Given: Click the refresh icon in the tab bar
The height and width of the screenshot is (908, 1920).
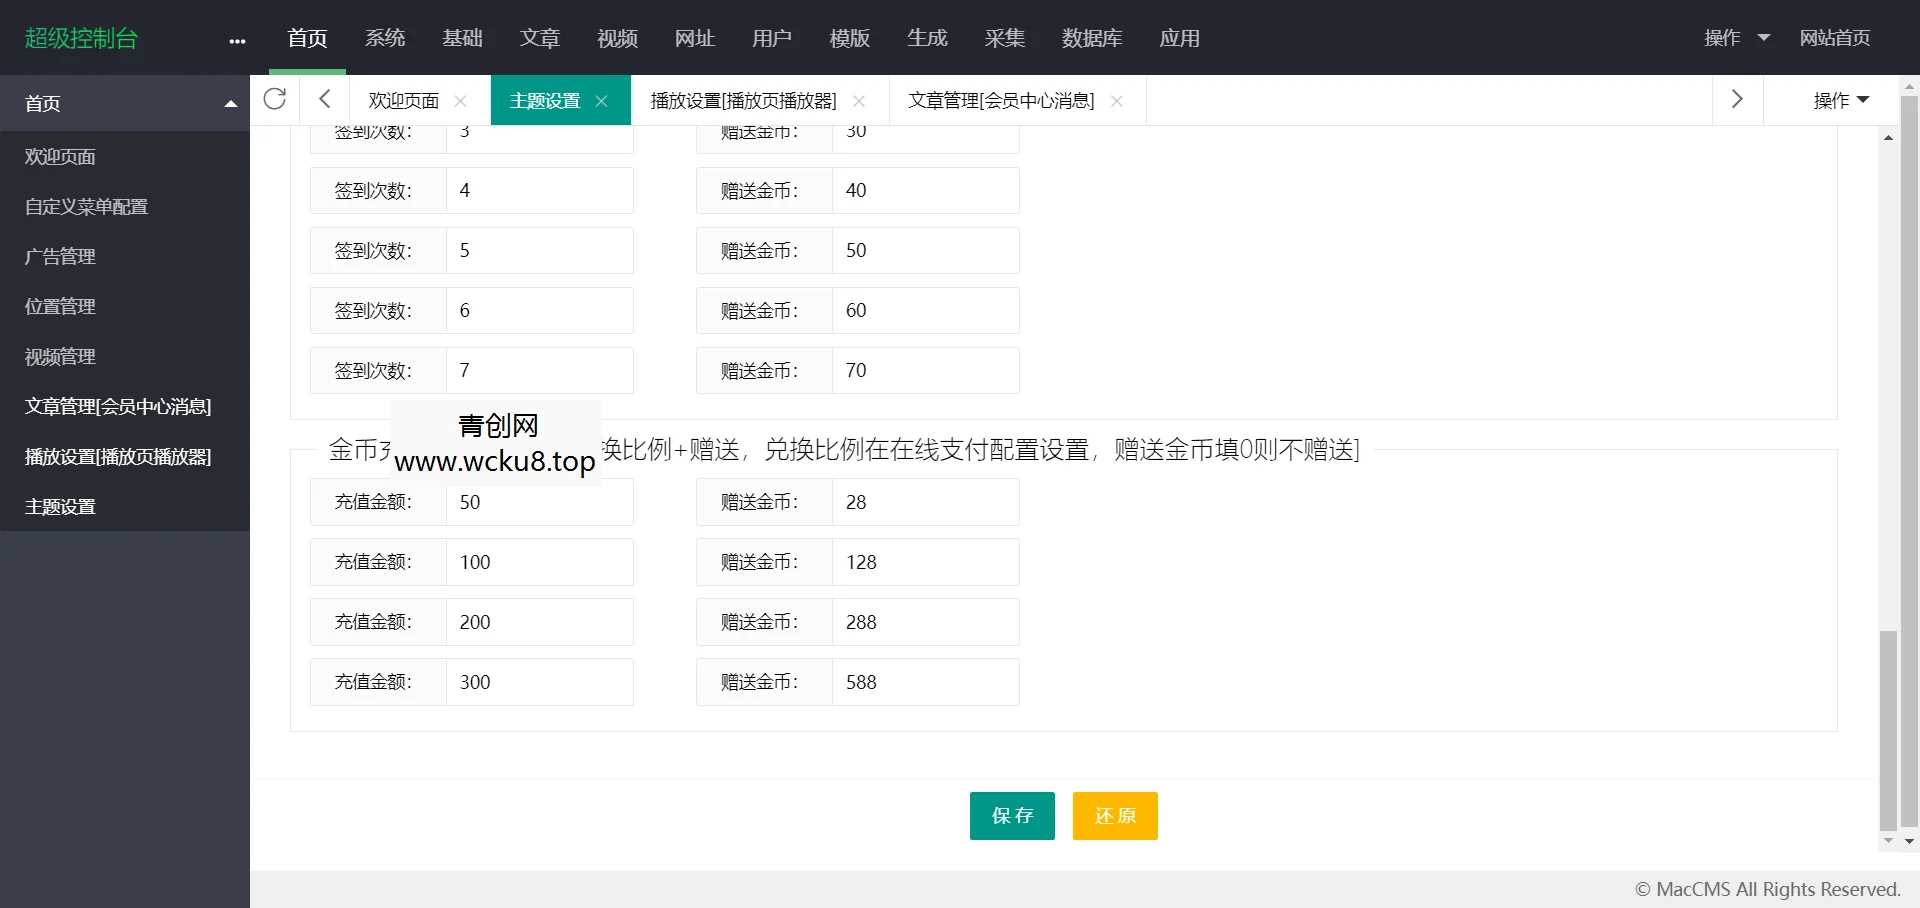Looking at the screenshot, I should tap(275, 100).
